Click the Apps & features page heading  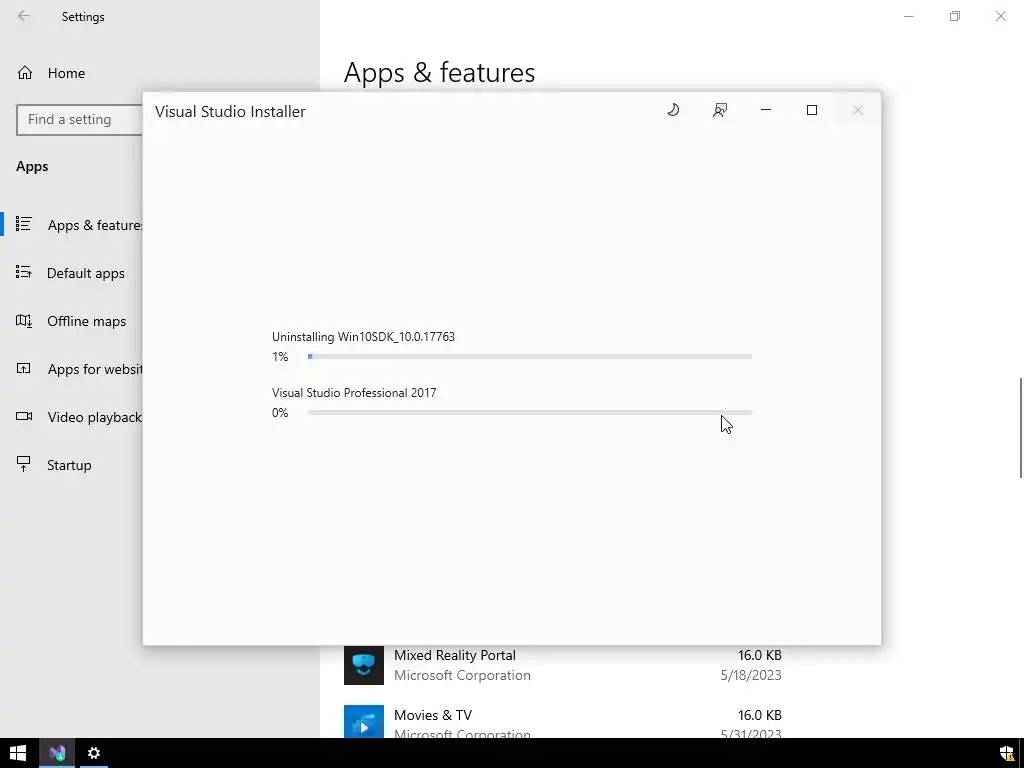(x=440, y=72)
